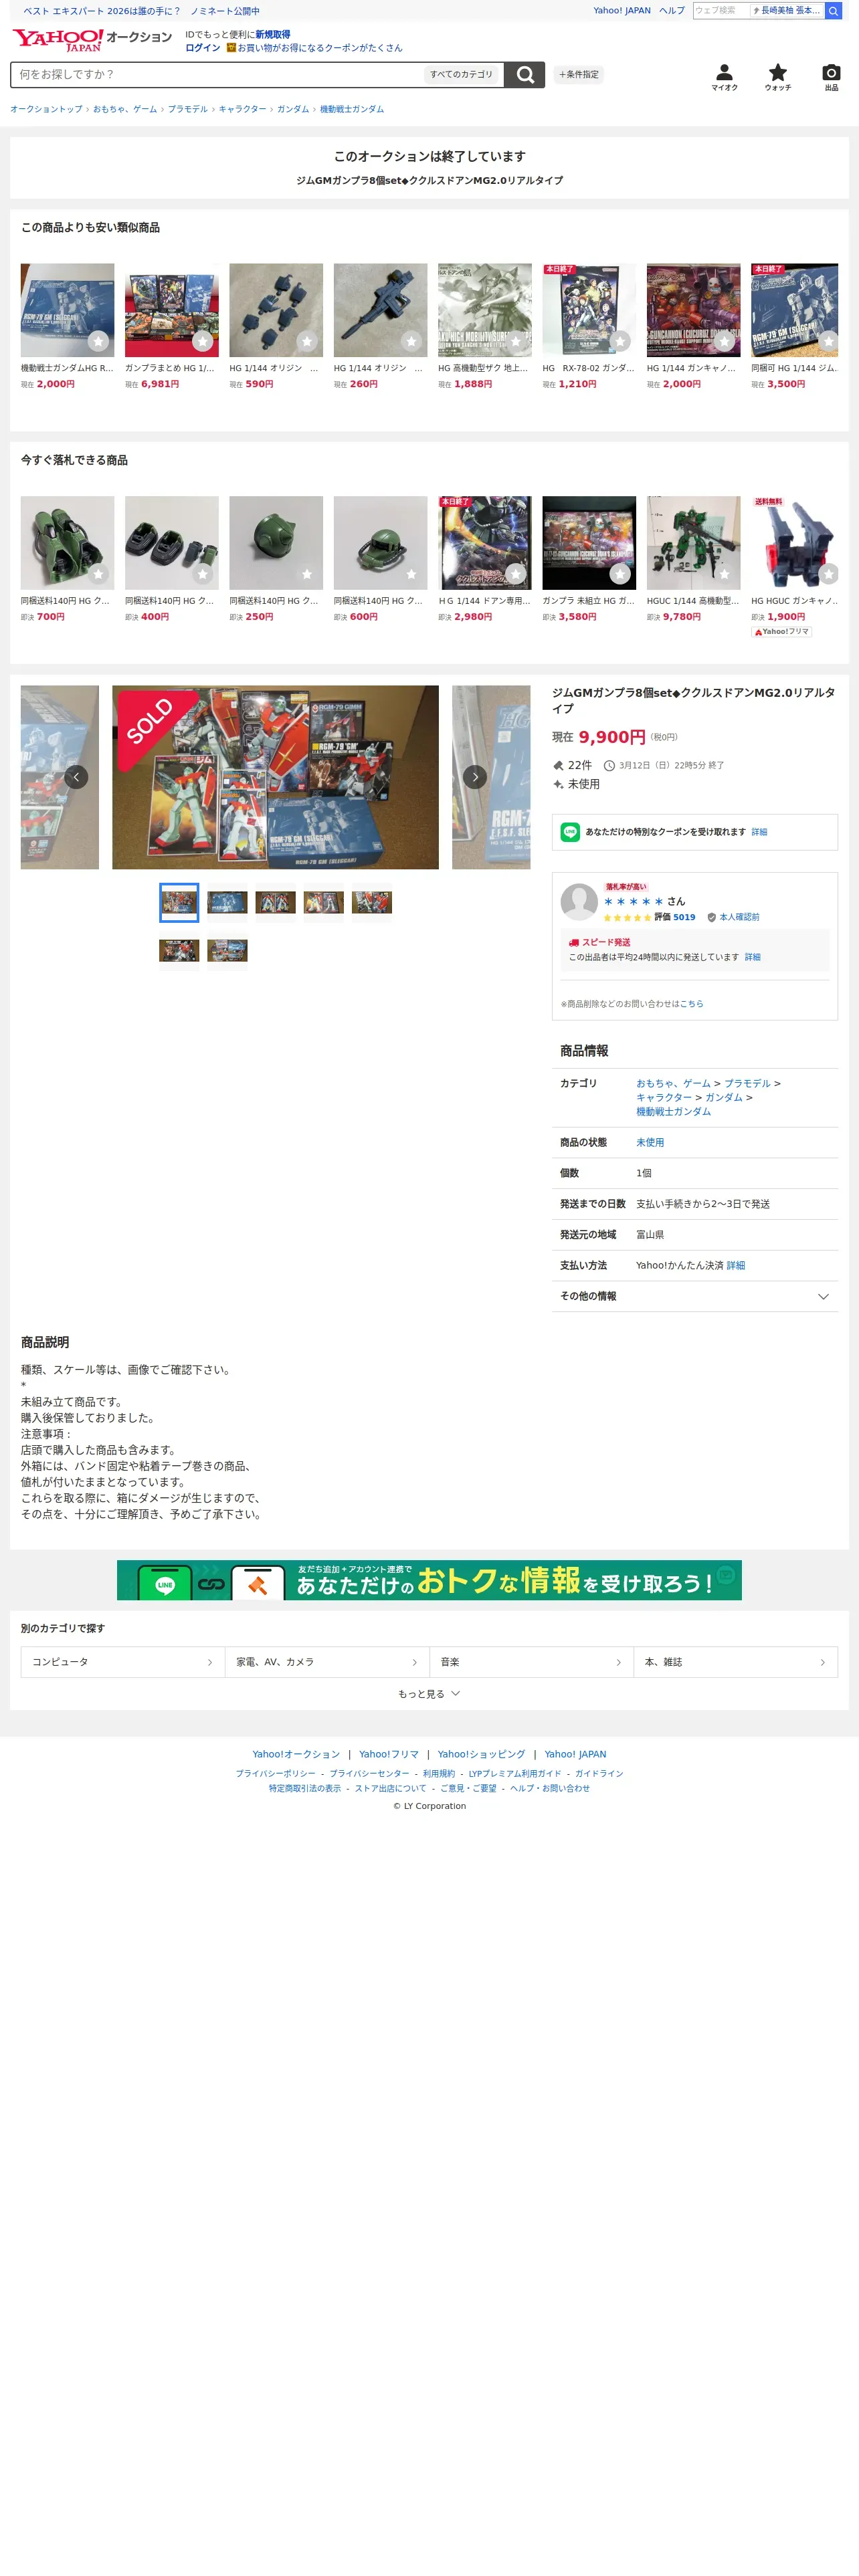Open 詳細 for Yahoo!かんたん決済

click(x=735, y=1265)
